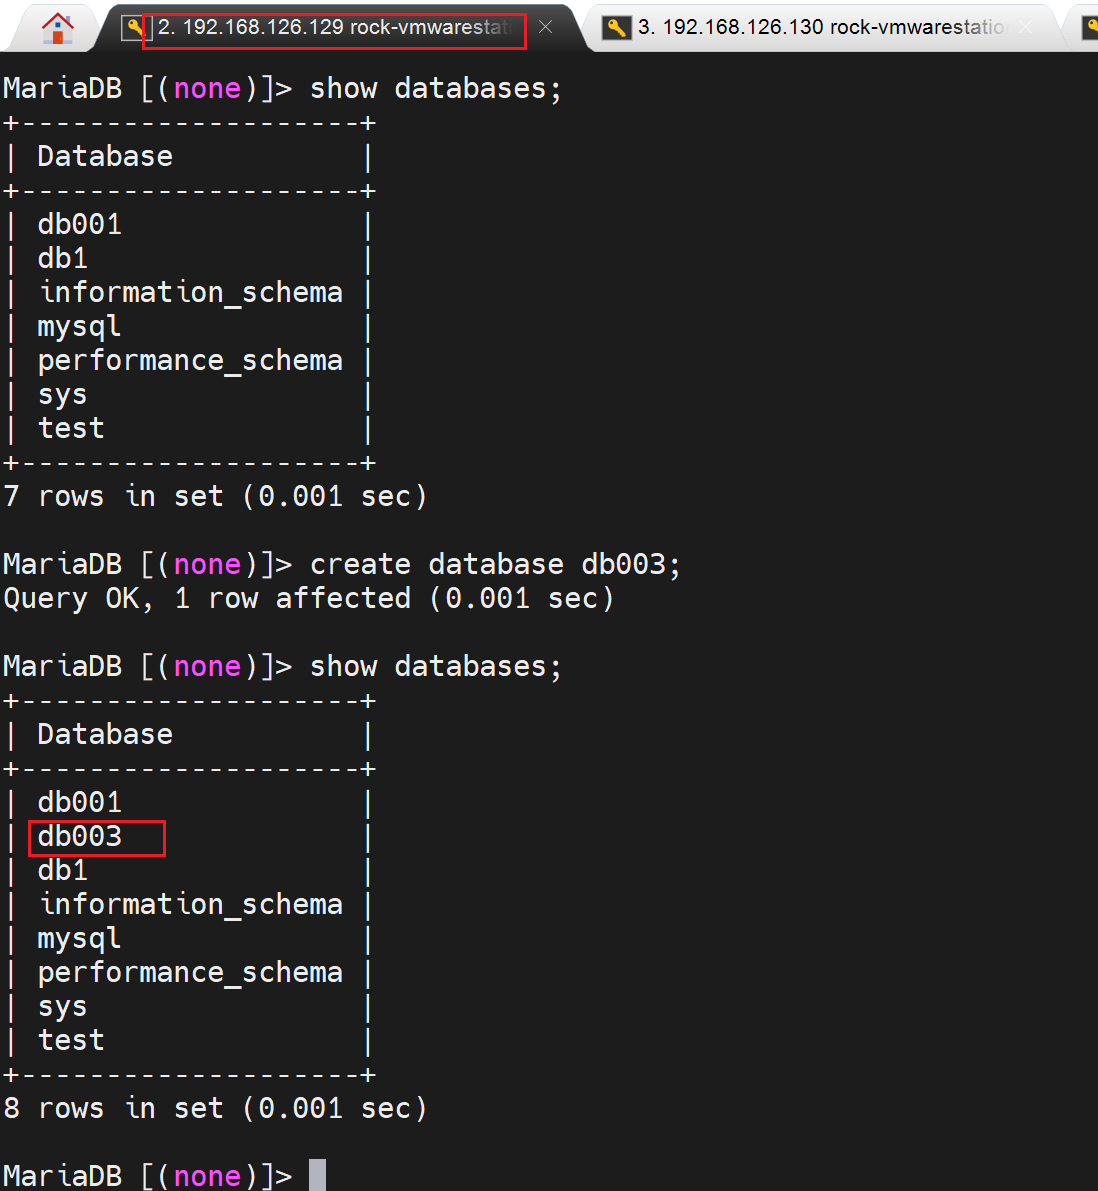This screenshot has height=1191, width=1098.
Task: Click the key icon on the 192.168.126.129 tab
Action: 133,28
